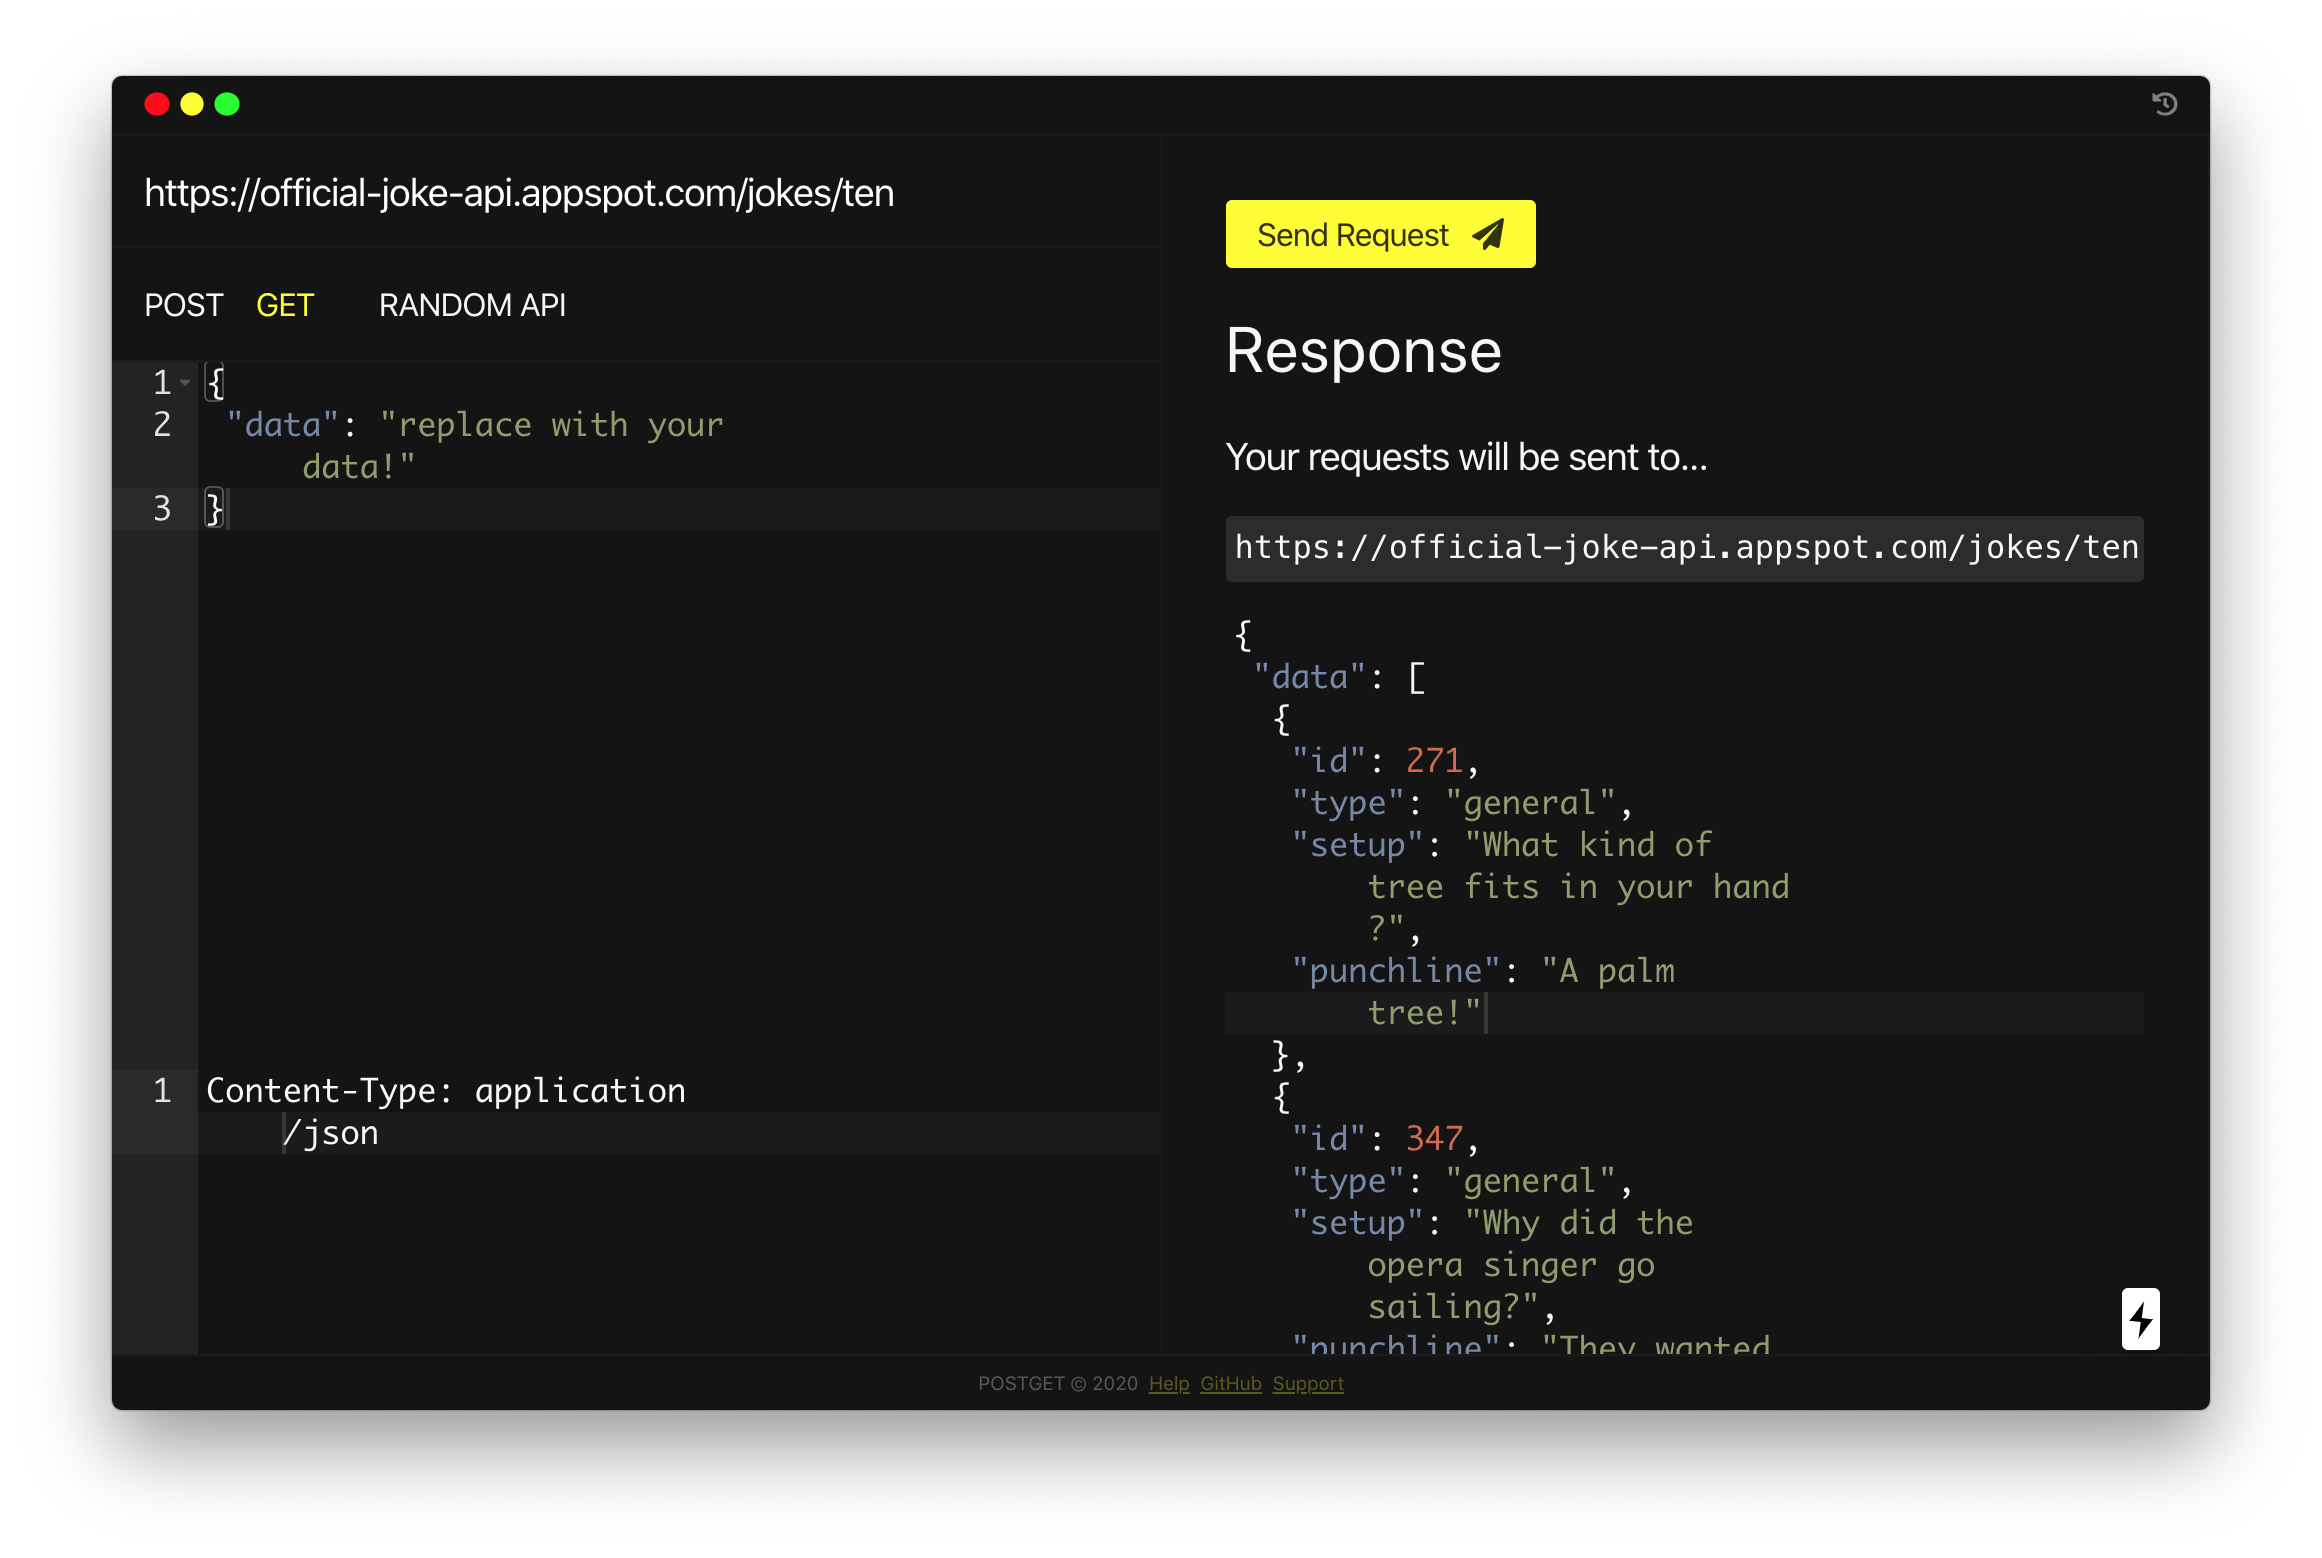Switch to the POST method tab
The image size is (2322, 1558).
coord(183,305)
